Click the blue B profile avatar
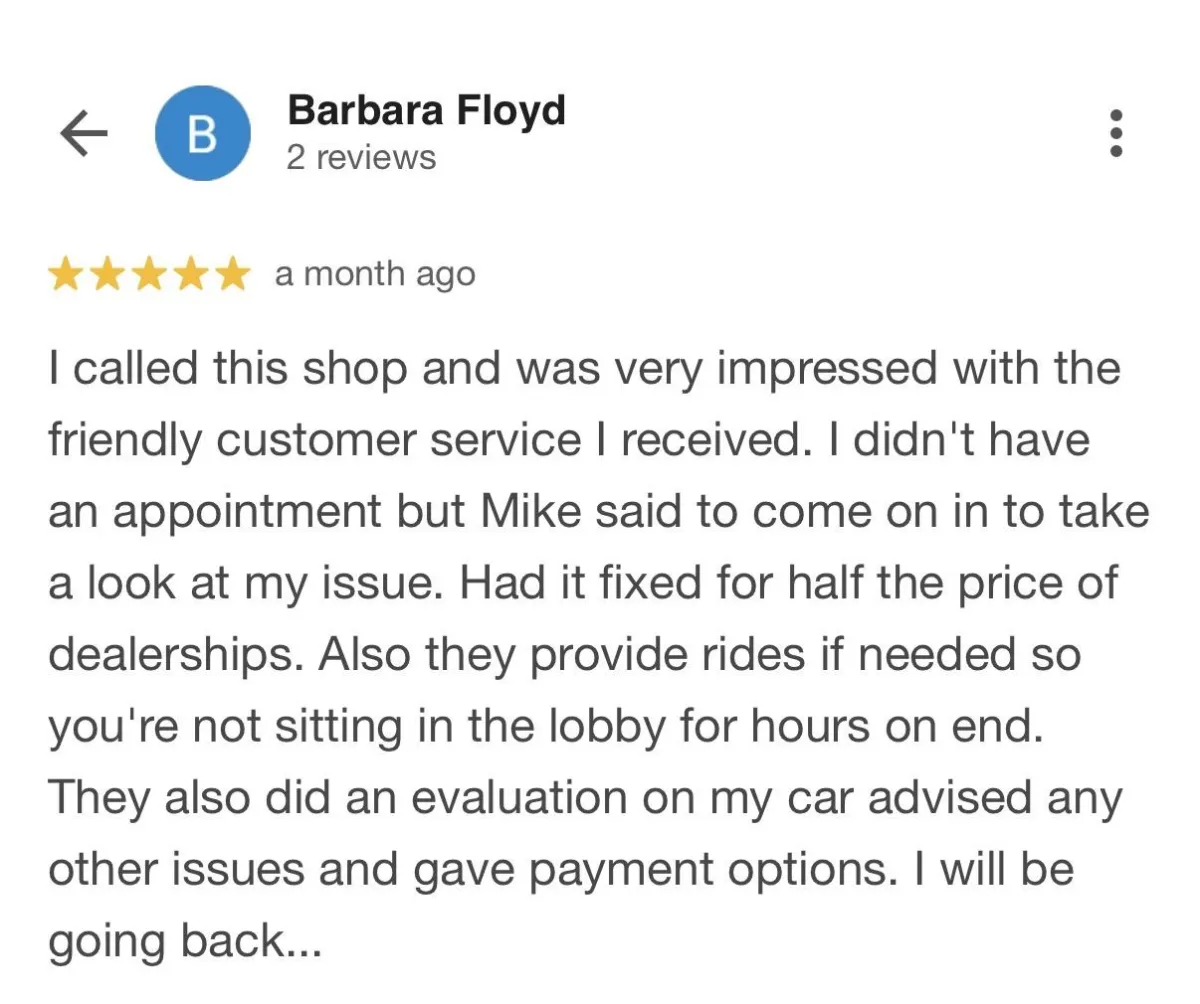 202,133
